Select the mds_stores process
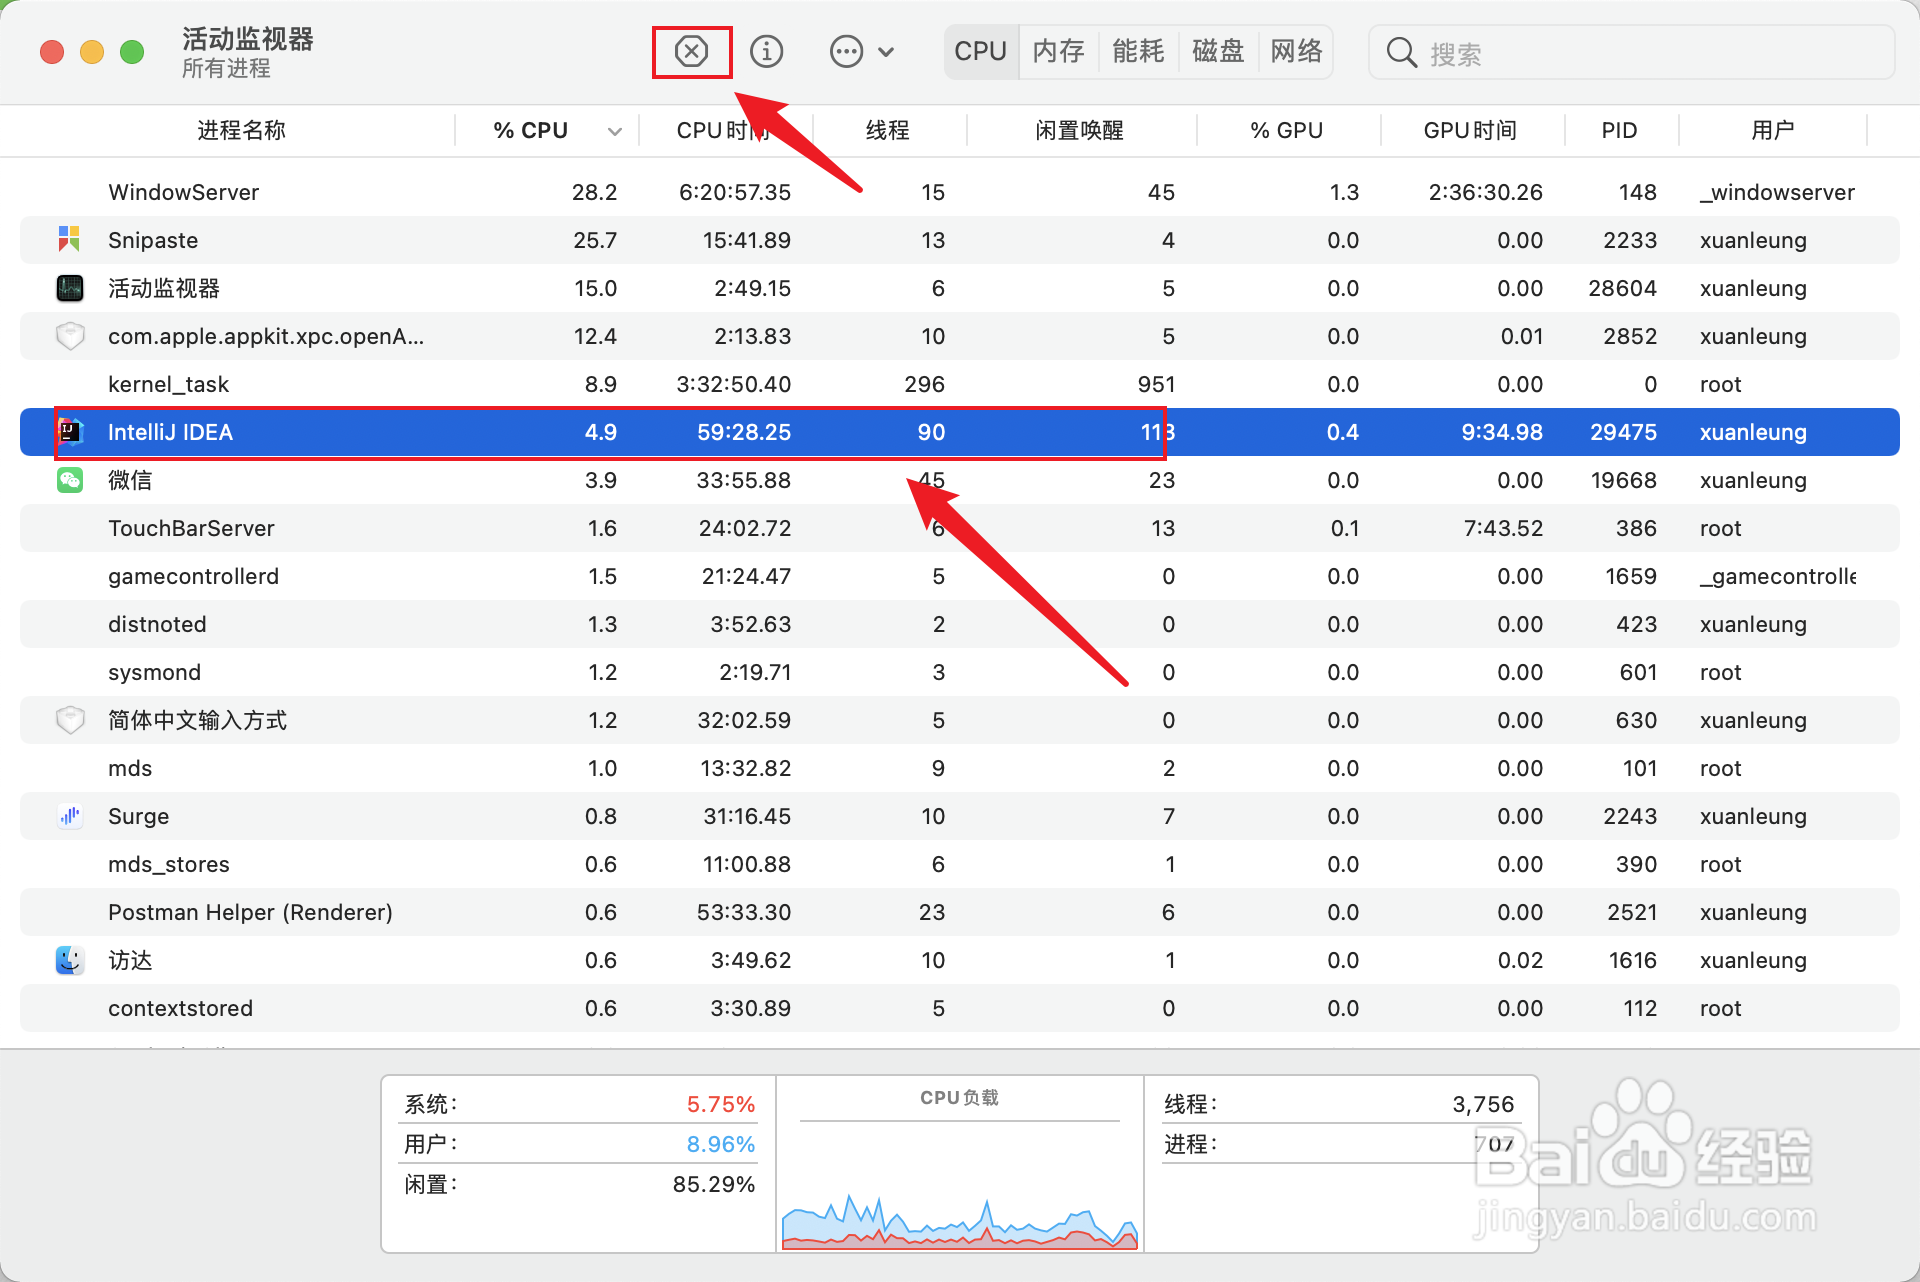 click(x=169, y=864)
